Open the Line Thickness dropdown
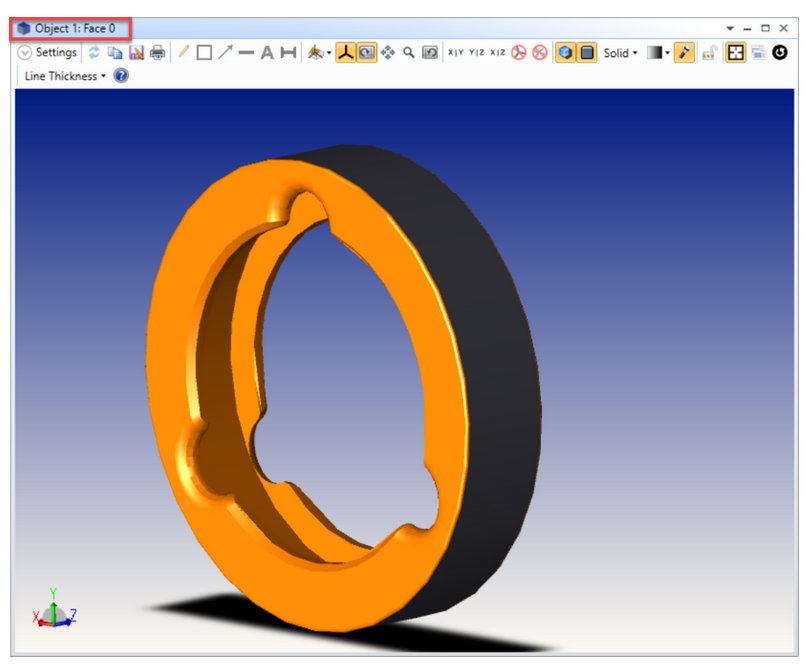 point(65,76)
